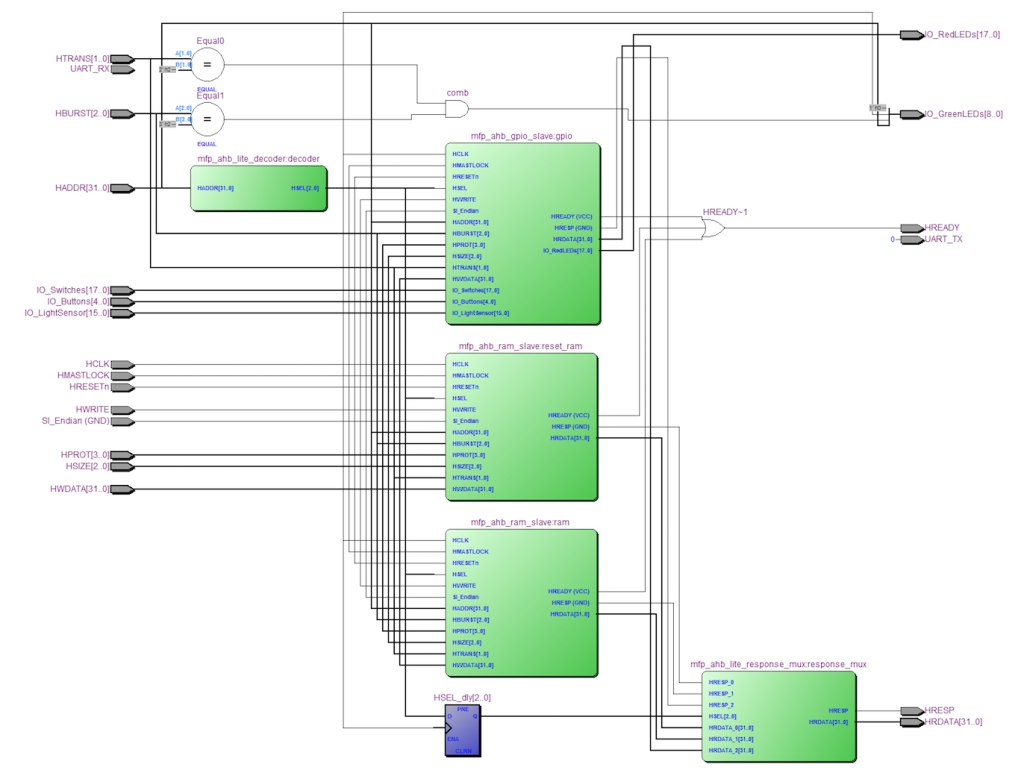
Task: Click the IO_Switches[17..0] input pin
Action: (122, 291)
